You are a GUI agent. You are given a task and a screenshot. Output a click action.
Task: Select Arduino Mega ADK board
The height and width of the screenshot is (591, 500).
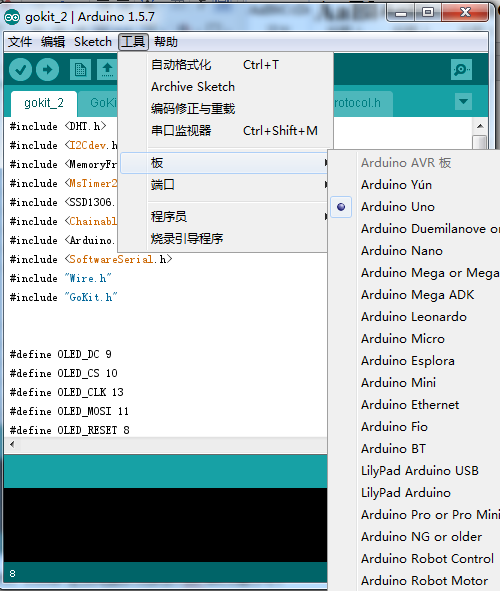415,295
